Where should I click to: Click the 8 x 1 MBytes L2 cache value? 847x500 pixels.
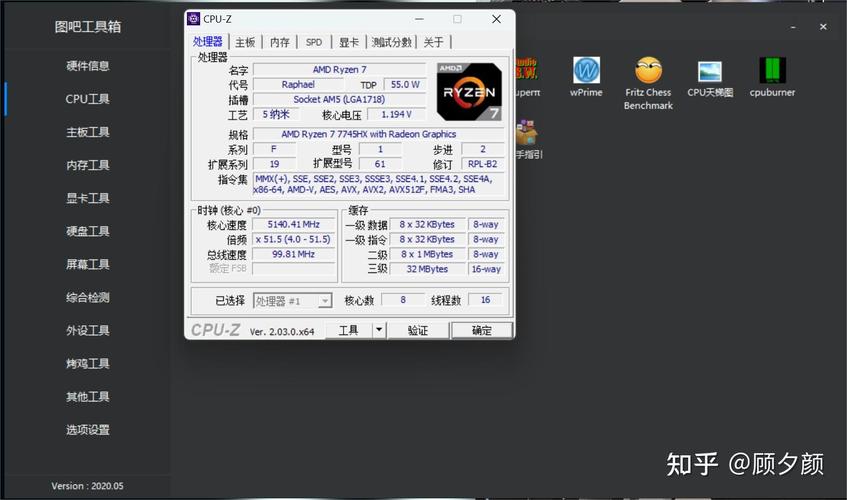tap(427, 254)
